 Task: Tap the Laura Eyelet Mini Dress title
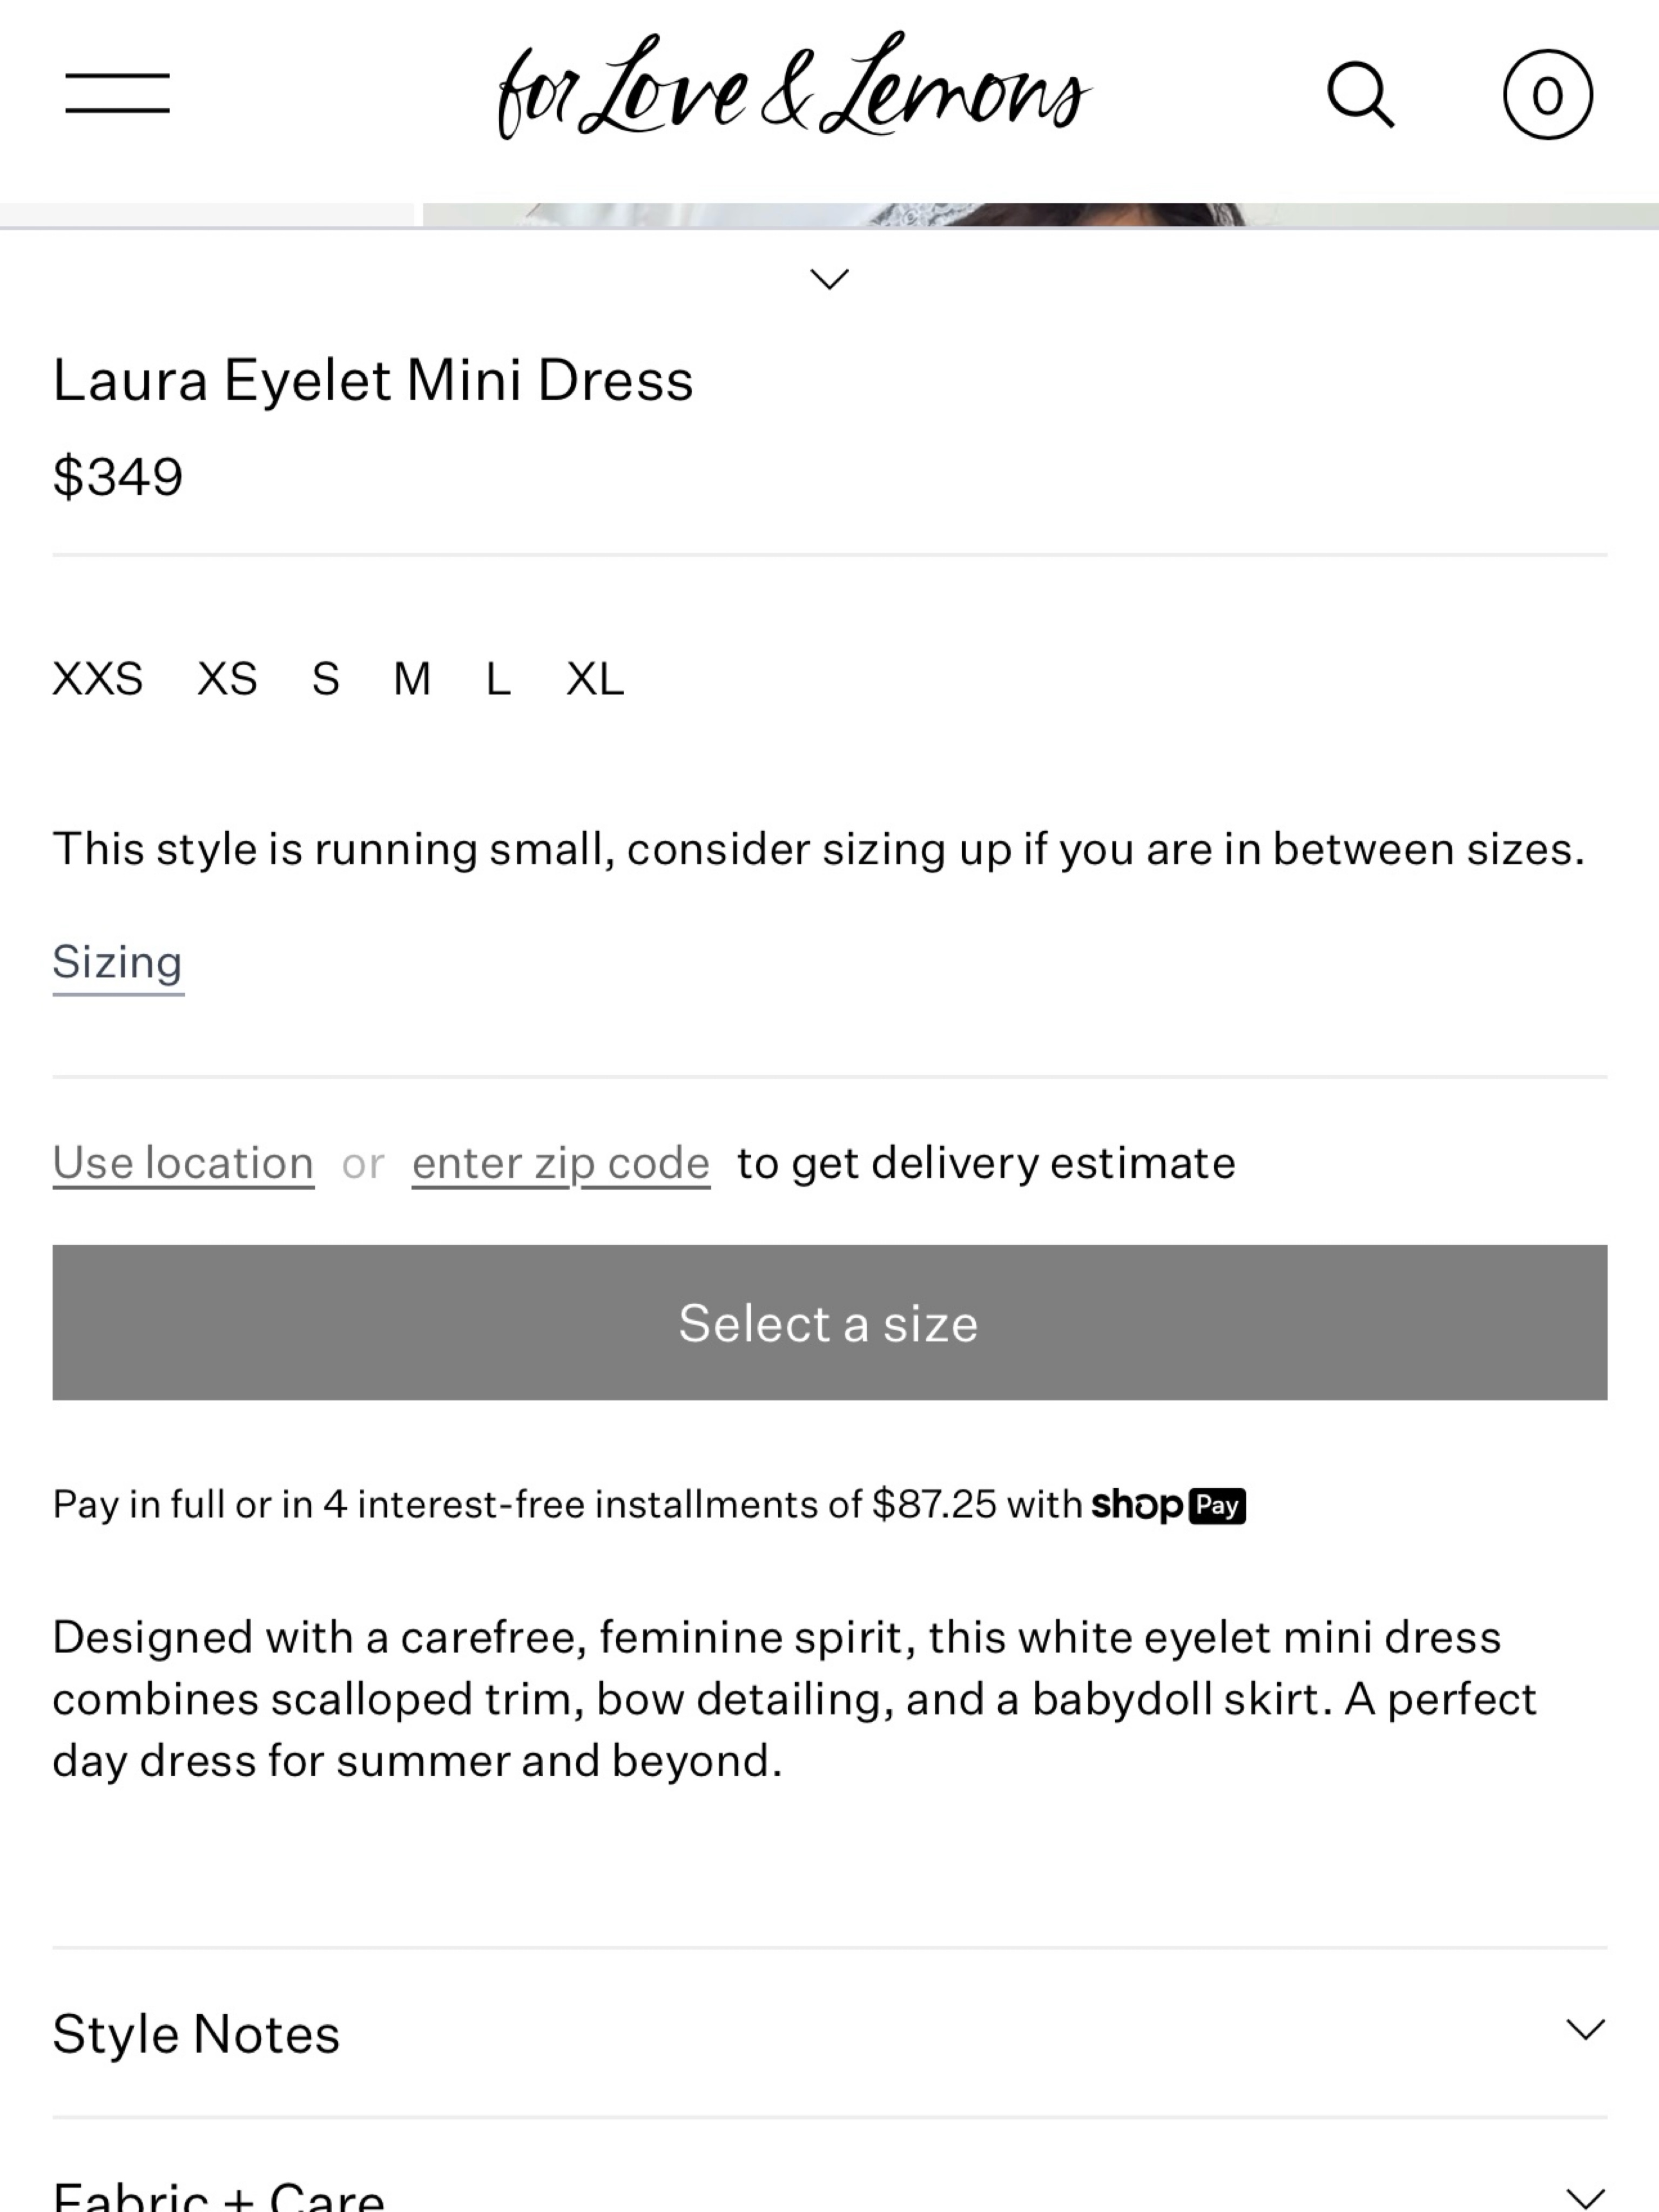tap(372, 381)
